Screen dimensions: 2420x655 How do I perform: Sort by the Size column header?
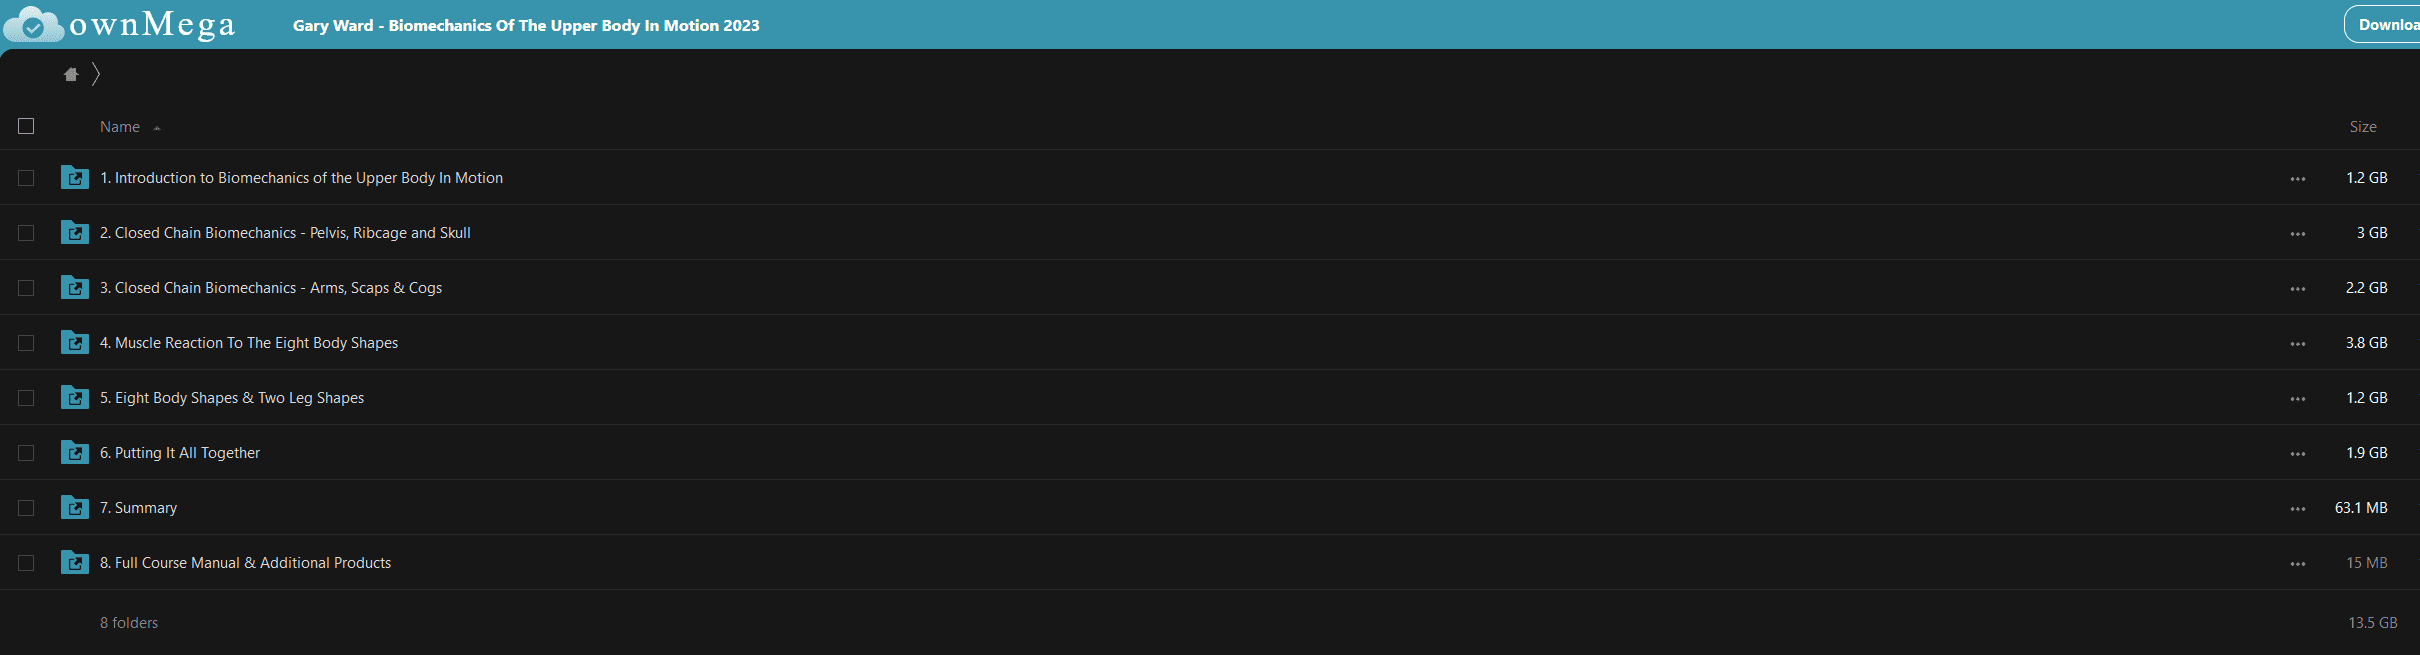tap(2363, 127)
